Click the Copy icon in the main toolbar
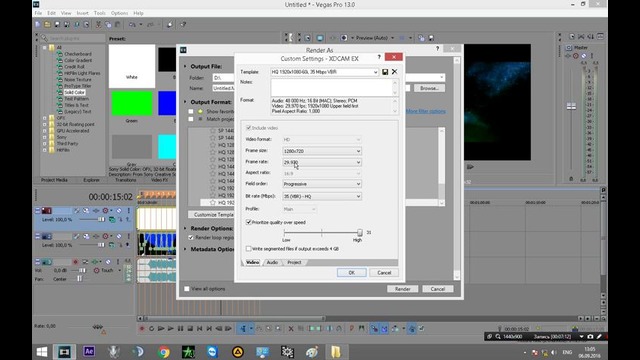 click(x=108, y=24)
